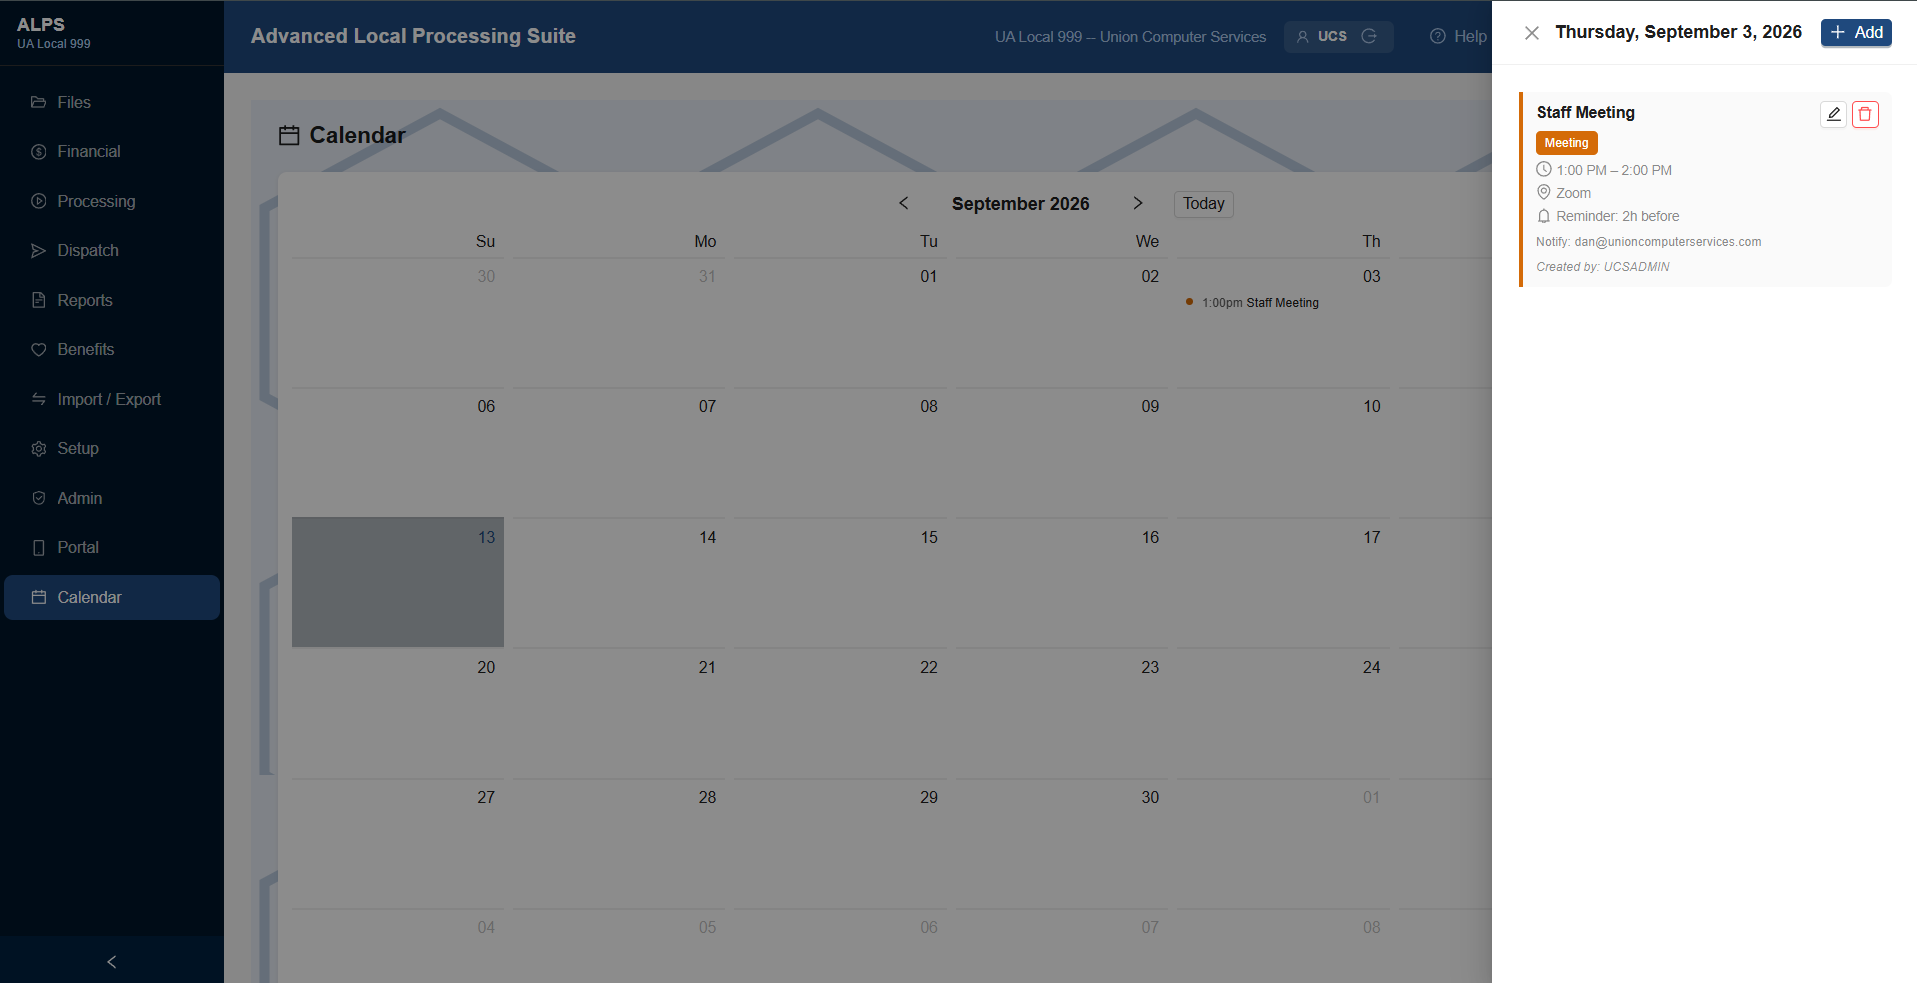Viewport: 1917px width, 983px height.
Task: Click Created by: UCSADMIN text
Action: point(1603,267)
